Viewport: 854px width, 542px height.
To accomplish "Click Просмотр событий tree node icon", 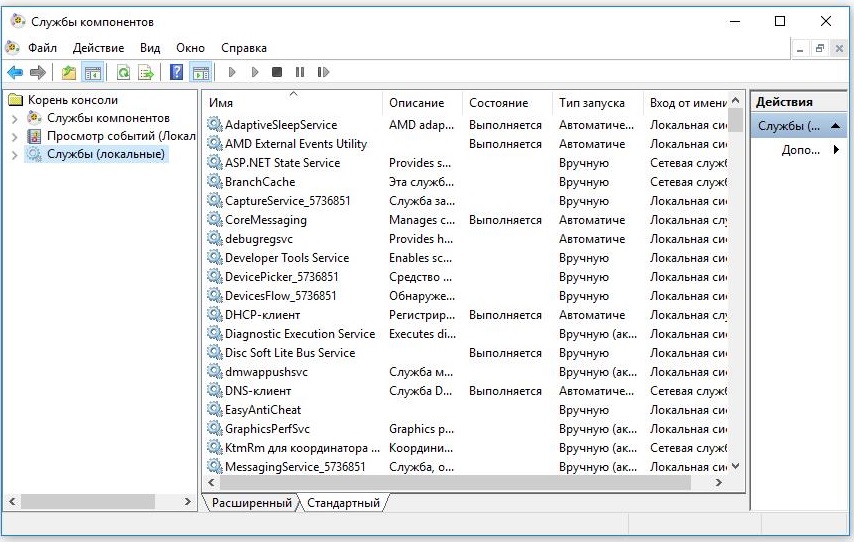I will (34, 136).
